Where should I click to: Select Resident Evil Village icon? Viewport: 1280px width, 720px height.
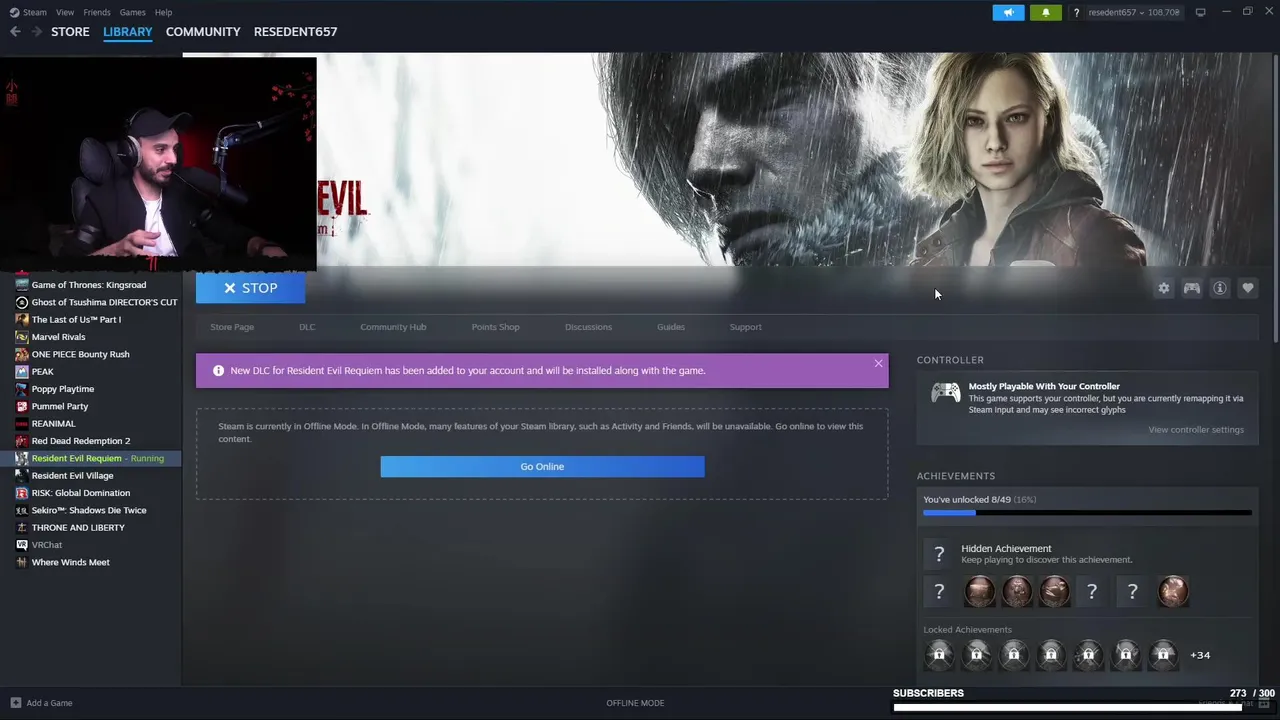pyautogui.click(x=22, y=475)
